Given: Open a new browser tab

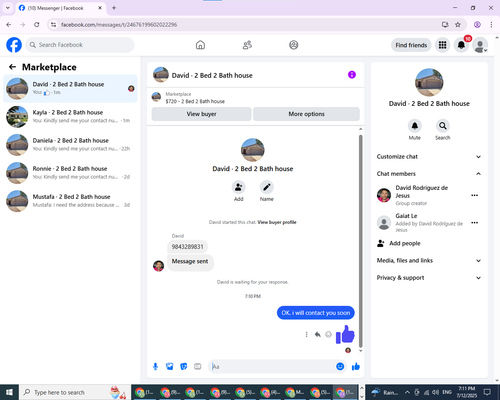Looking at the screenshot, I should [114, 8].
